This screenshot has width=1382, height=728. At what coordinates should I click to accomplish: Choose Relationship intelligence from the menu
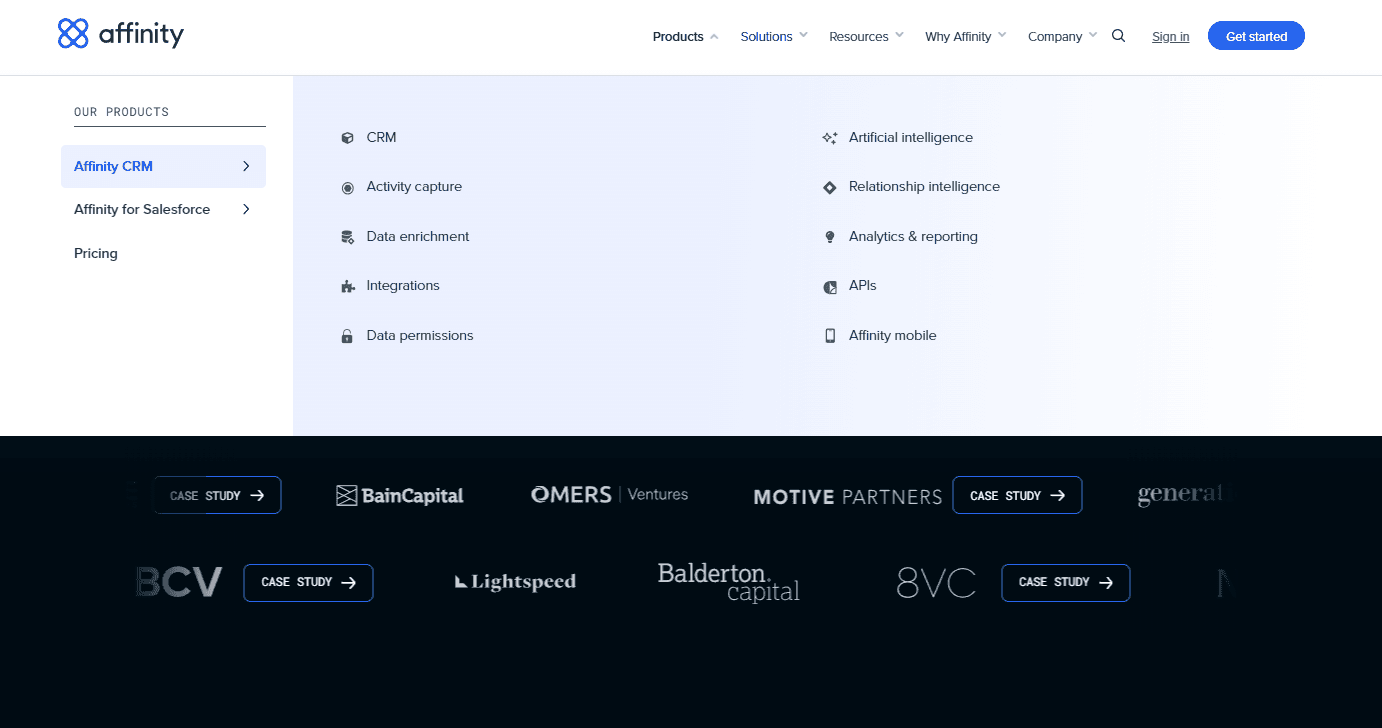pos(924,187)
